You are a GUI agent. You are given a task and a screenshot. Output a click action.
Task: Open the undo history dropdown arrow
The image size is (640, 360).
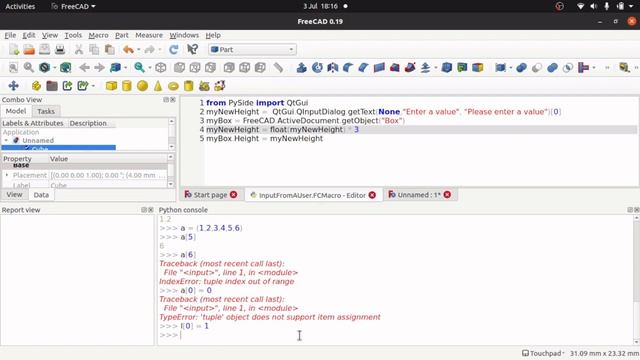coord(139,50)
